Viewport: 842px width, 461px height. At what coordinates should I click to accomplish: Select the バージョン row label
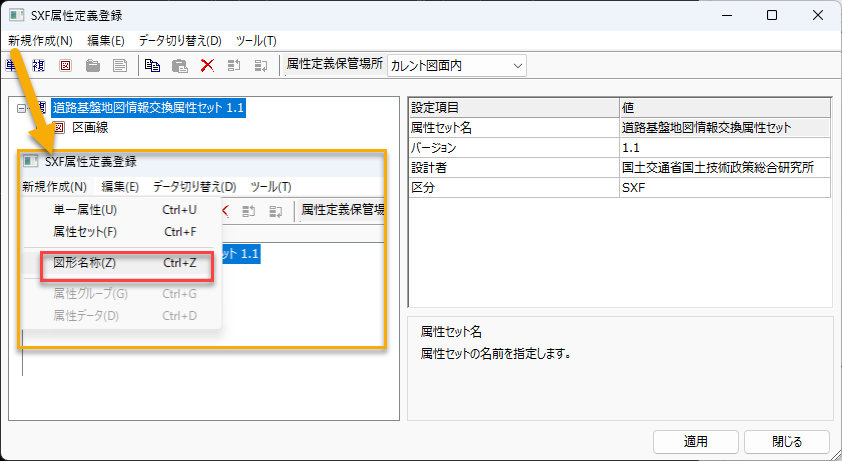click(514, 147)
